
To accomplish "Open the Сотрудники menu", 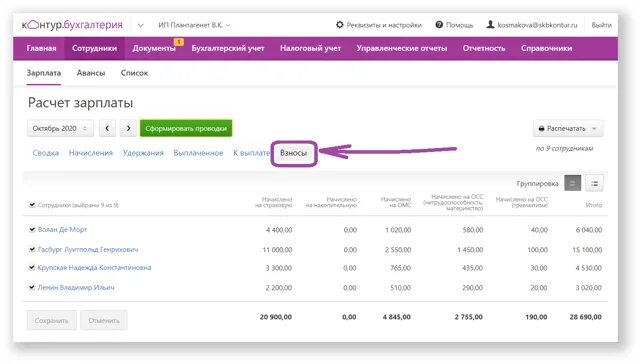I will point(94,48).
